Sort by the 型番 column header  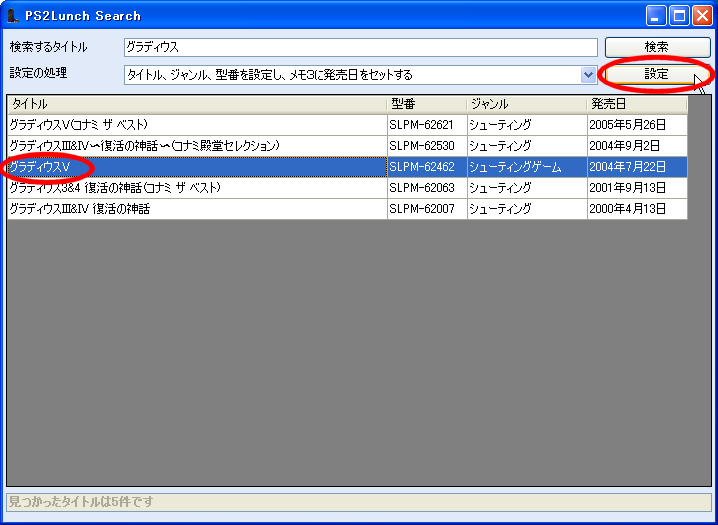pyautogui.click(x=427, y=104)
